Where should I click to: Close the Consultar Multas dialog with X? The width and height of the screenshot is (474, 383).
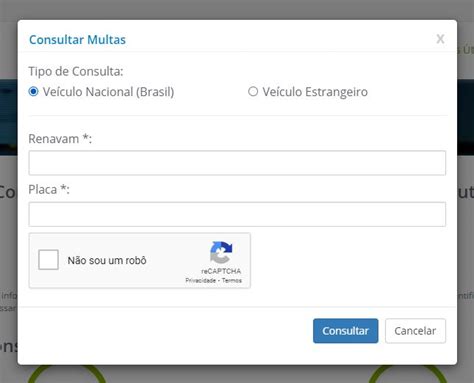pyautogui.click(x=440, y=39)
